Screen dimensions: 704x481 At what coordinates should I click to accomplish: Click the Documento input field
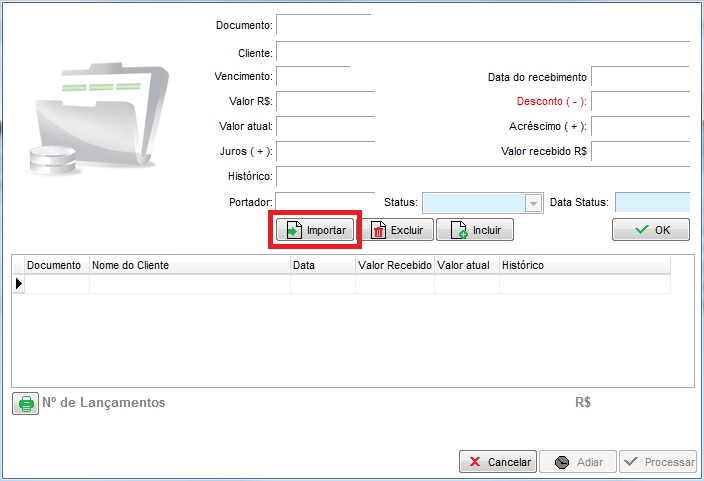tap(323, 25)
